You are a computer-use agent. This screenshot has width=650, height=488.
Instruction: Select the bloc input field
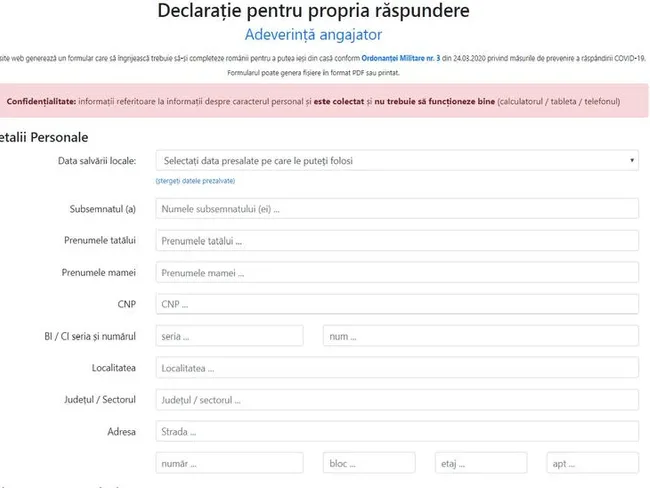tap(369, 464)
